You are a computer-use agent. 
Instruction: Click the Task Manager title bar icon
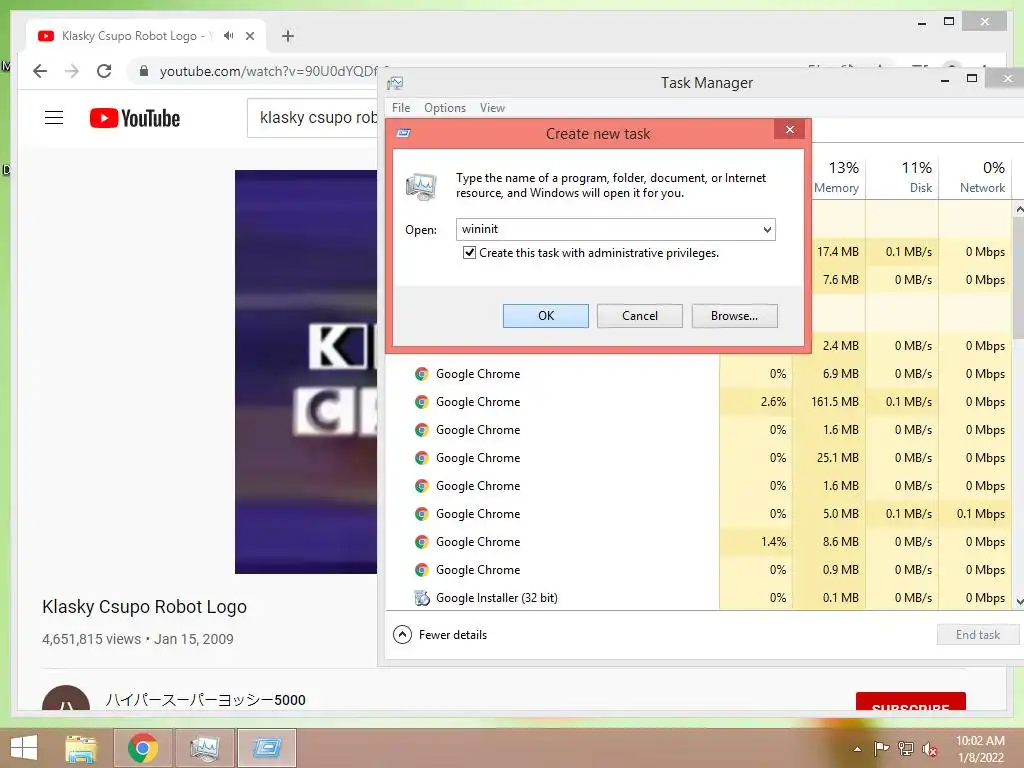395,83
